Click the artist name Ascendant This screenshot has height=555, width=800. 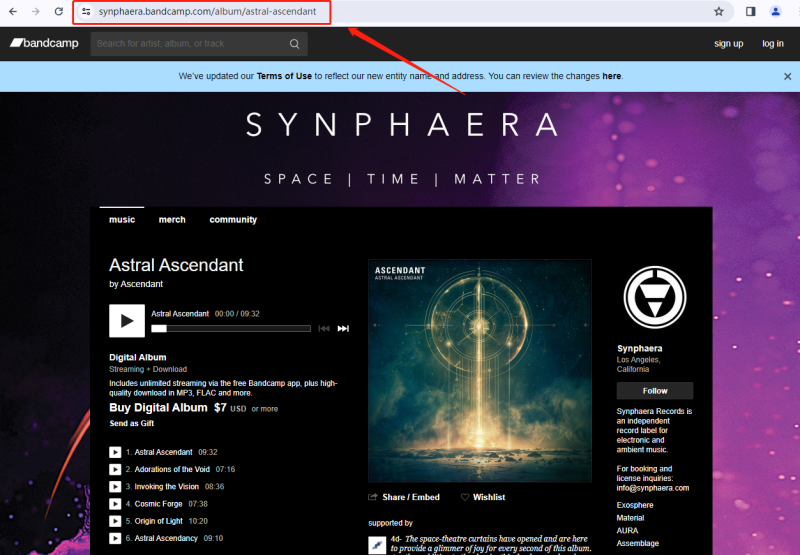point(141,284)
